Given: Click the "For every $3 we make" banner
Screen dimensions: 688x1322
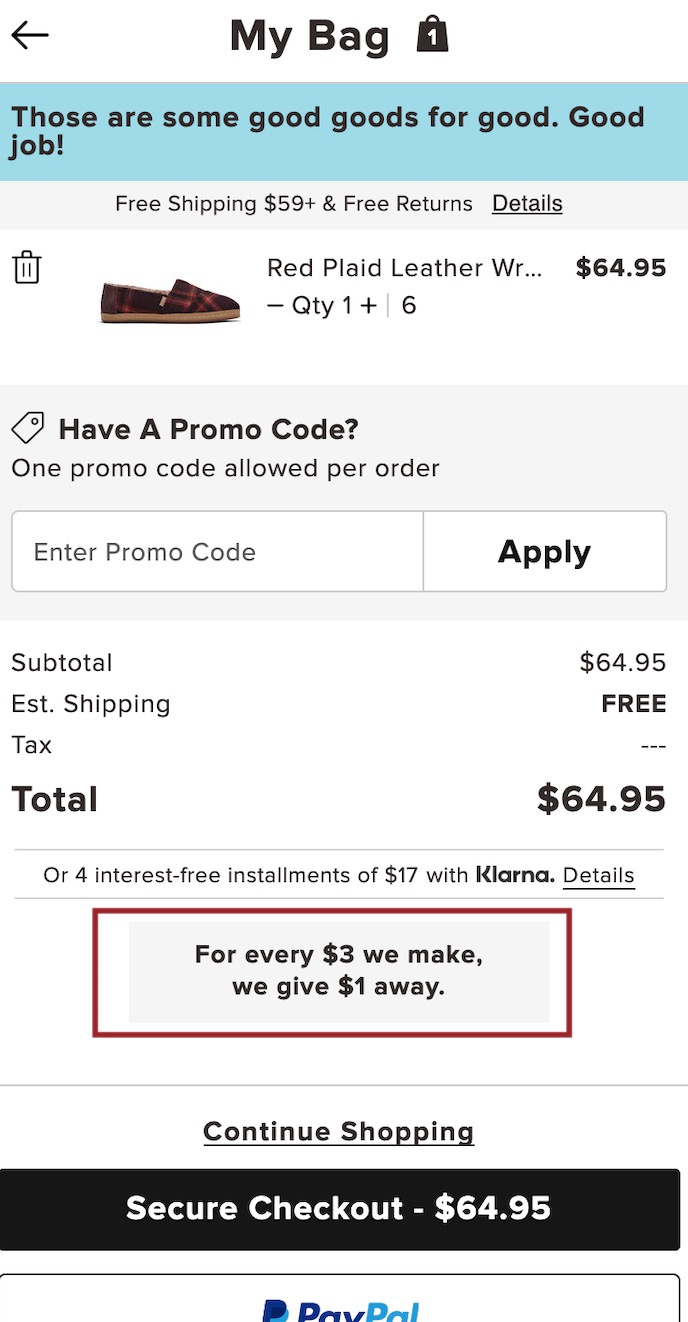Looking at the screenshot, I should [x=339, y=971].
